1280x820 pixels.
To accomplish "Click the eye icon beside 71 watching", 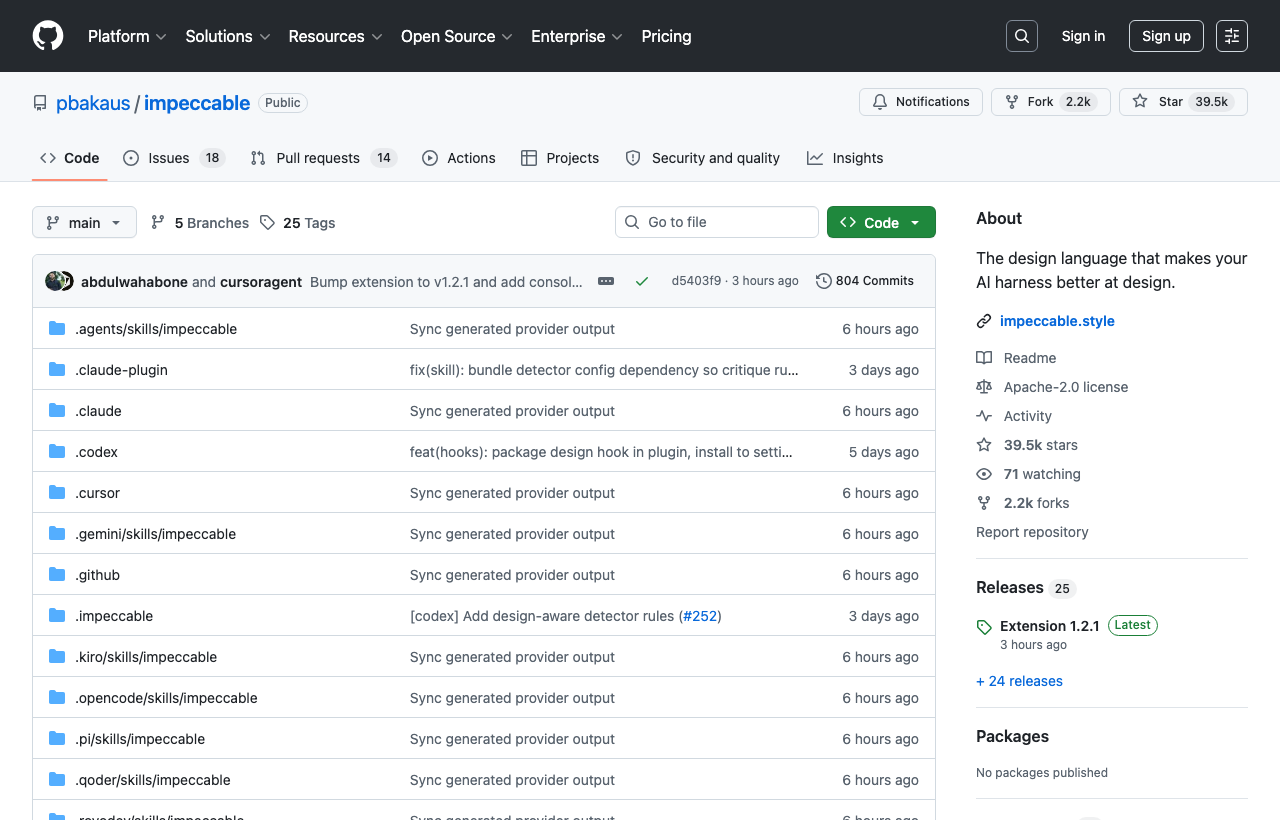I will click(984, 474).
